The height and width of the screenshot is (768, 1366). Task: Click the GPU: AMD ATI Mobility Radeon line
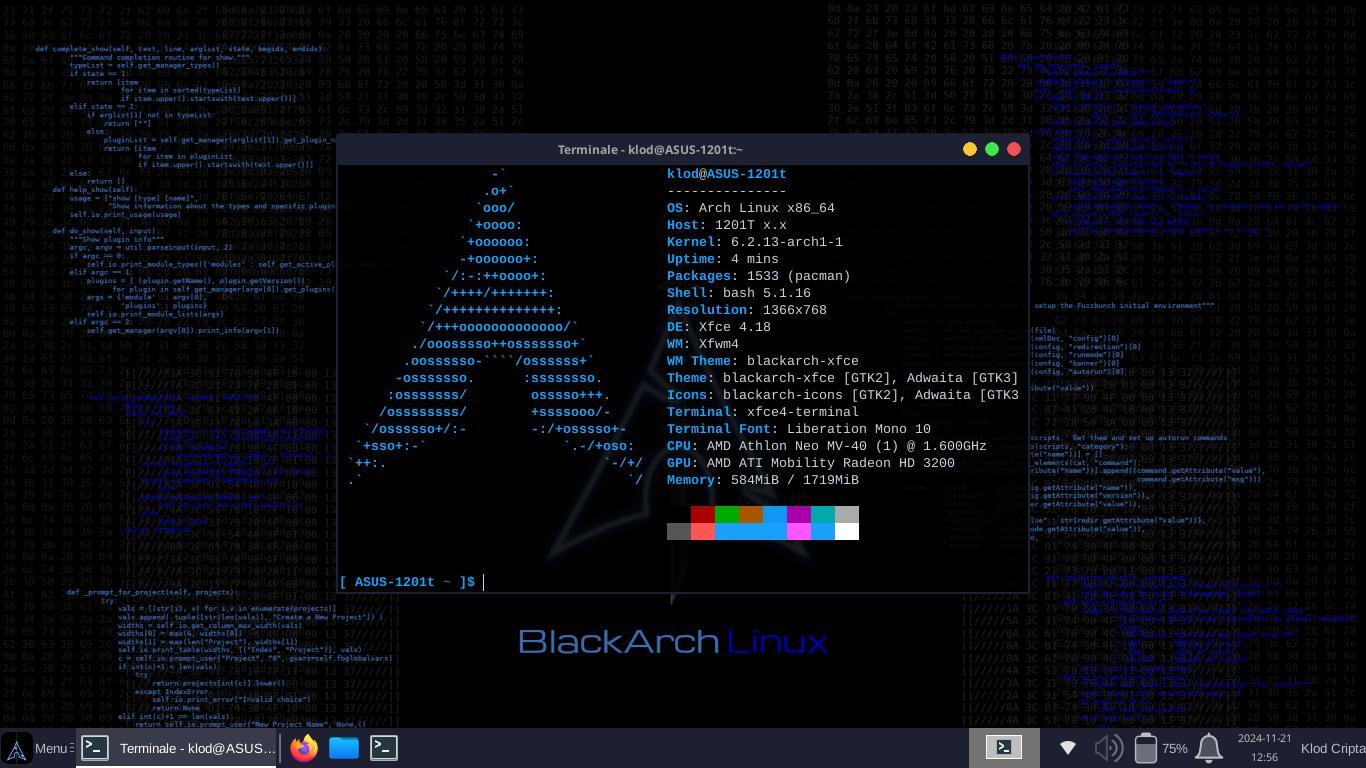tap(811, 463)
